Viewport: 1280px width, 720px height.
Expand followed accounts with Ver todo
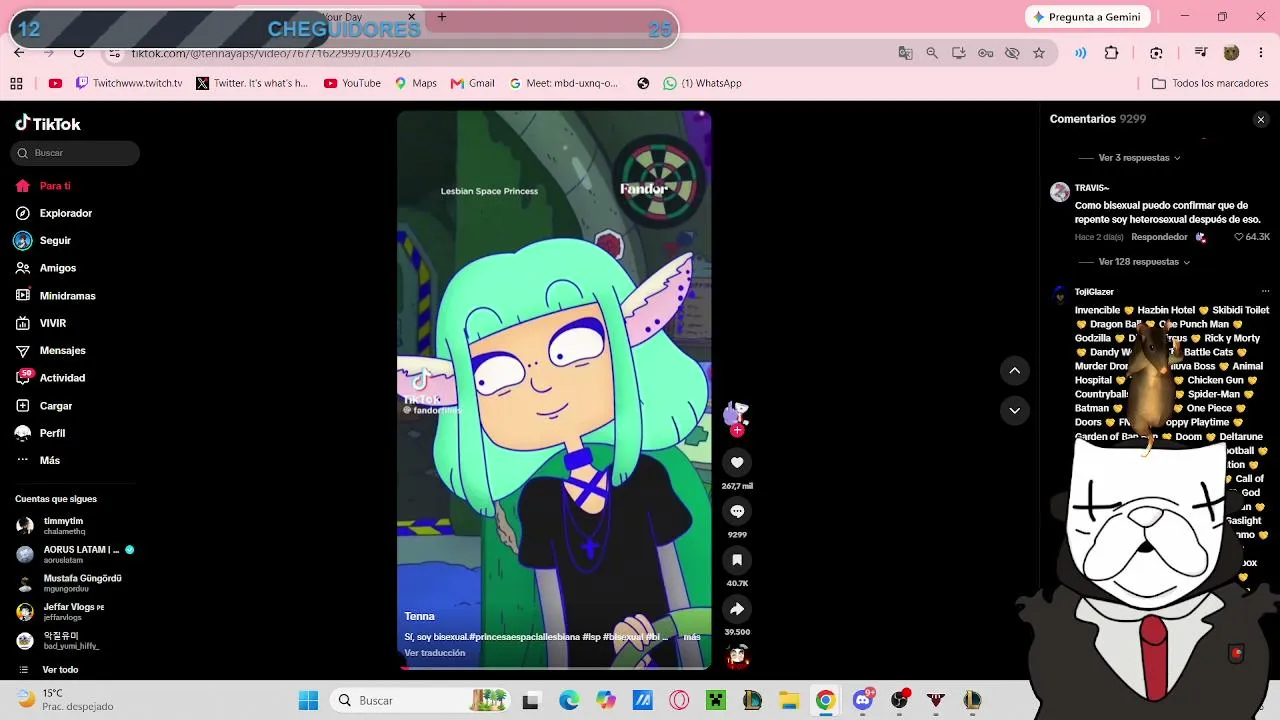click(x=60, y=670)
